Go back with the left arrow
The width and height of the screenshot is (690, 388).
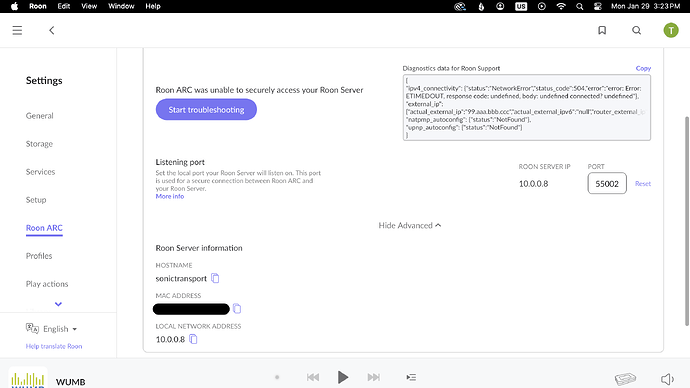51,30
